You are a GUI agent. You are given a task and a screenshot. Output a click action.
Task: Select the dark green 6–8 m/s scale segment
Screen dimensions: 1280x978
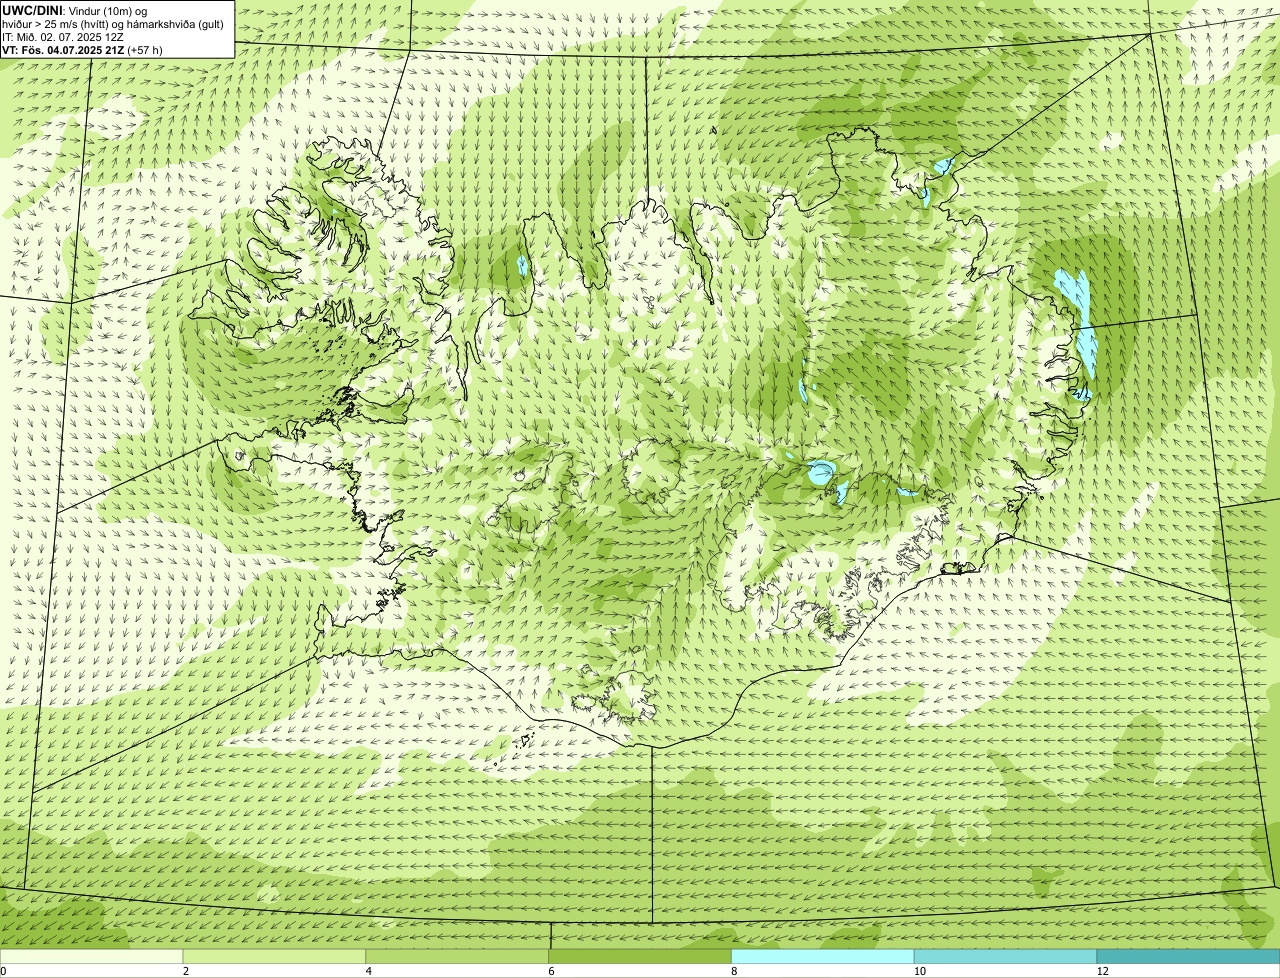point(640,956)
